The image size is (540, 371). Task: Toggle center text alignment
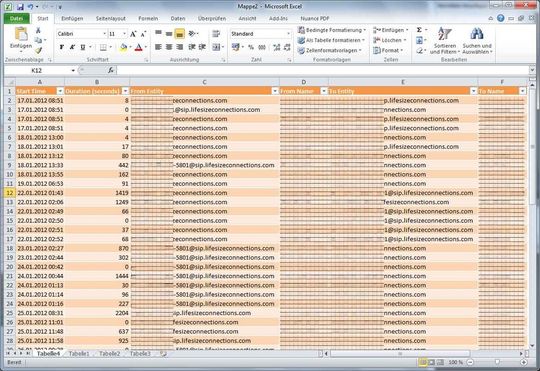(169, 47)
